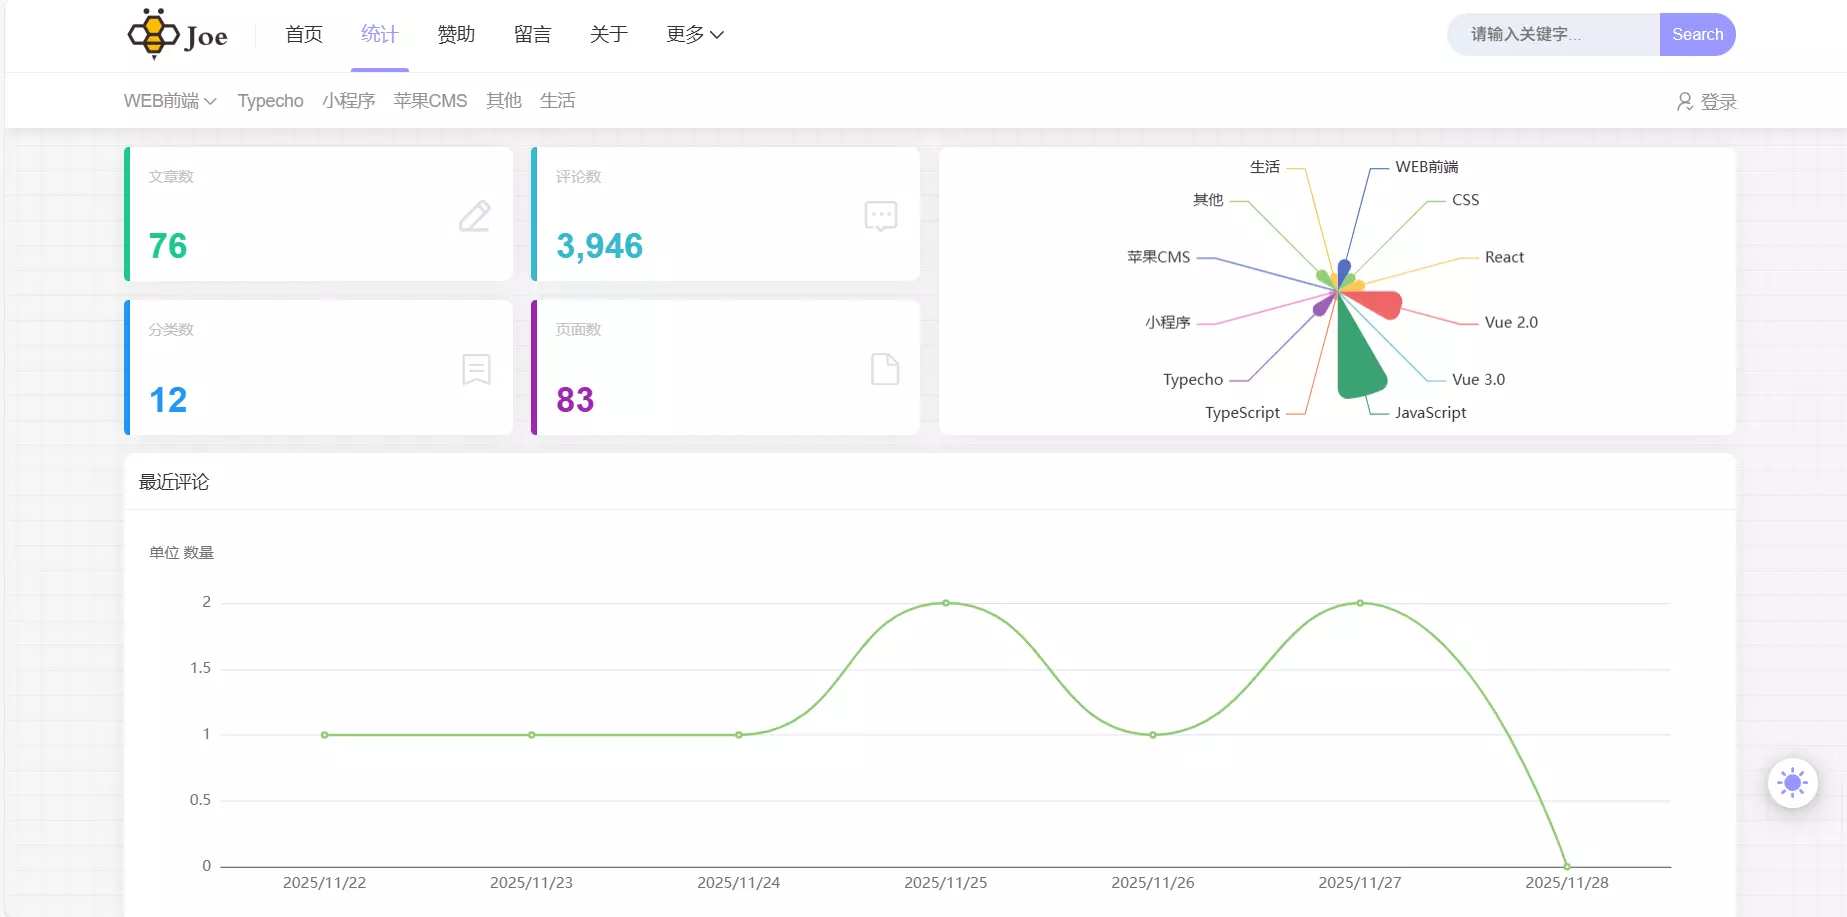Click the red Vue 2.0 pie slice
Image resolution: width=1847 pixels, height=917 pixels.
click(x=1380, y=303)
